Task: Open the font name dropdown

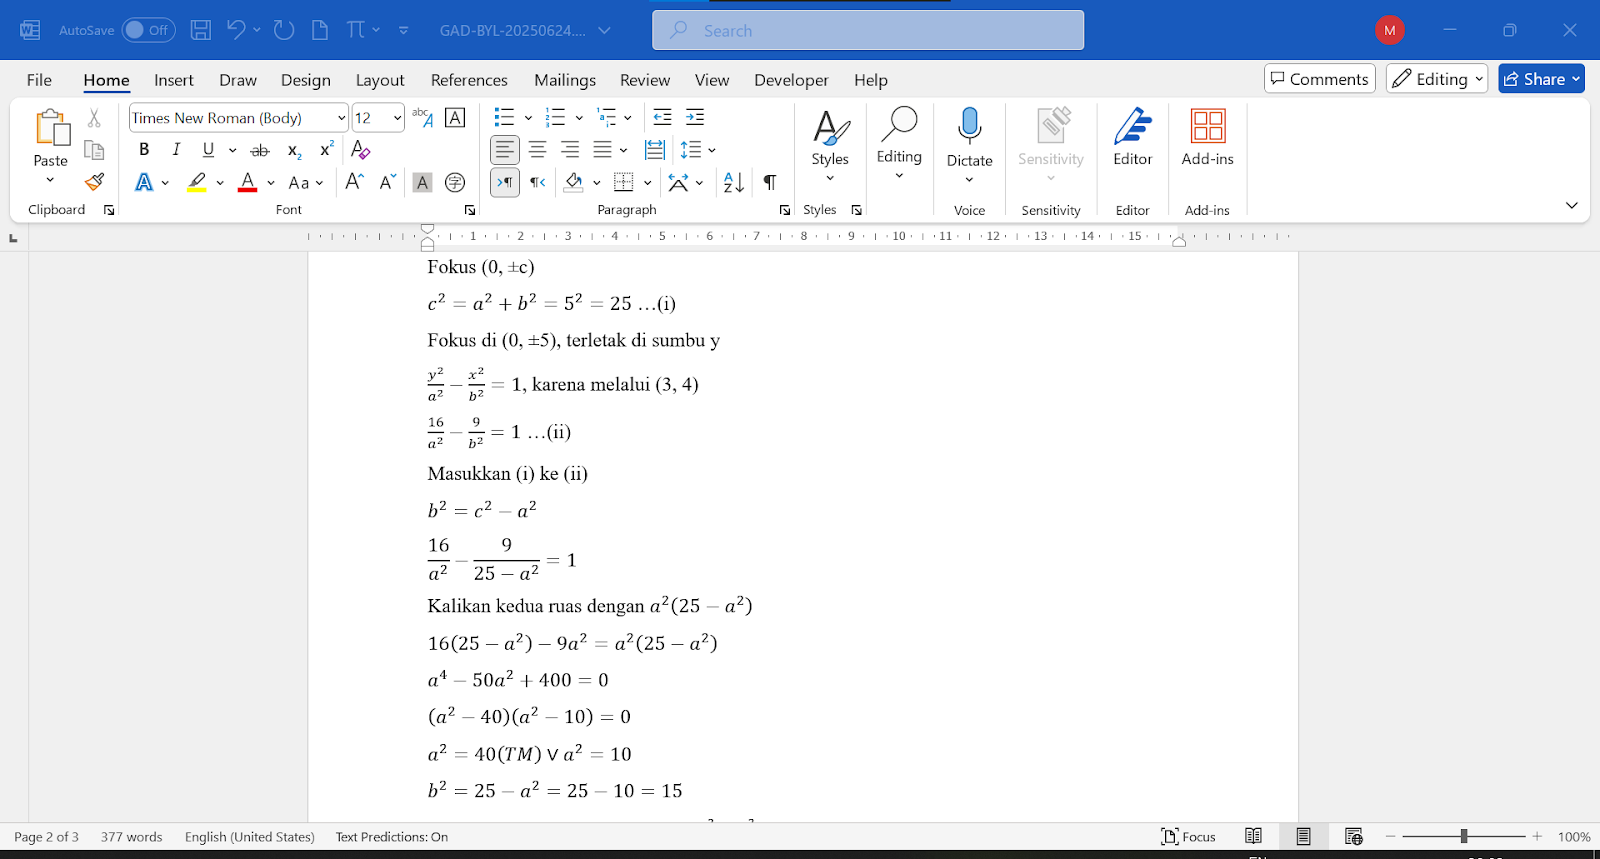Action: pyautogui.click(x=341, y=118)
